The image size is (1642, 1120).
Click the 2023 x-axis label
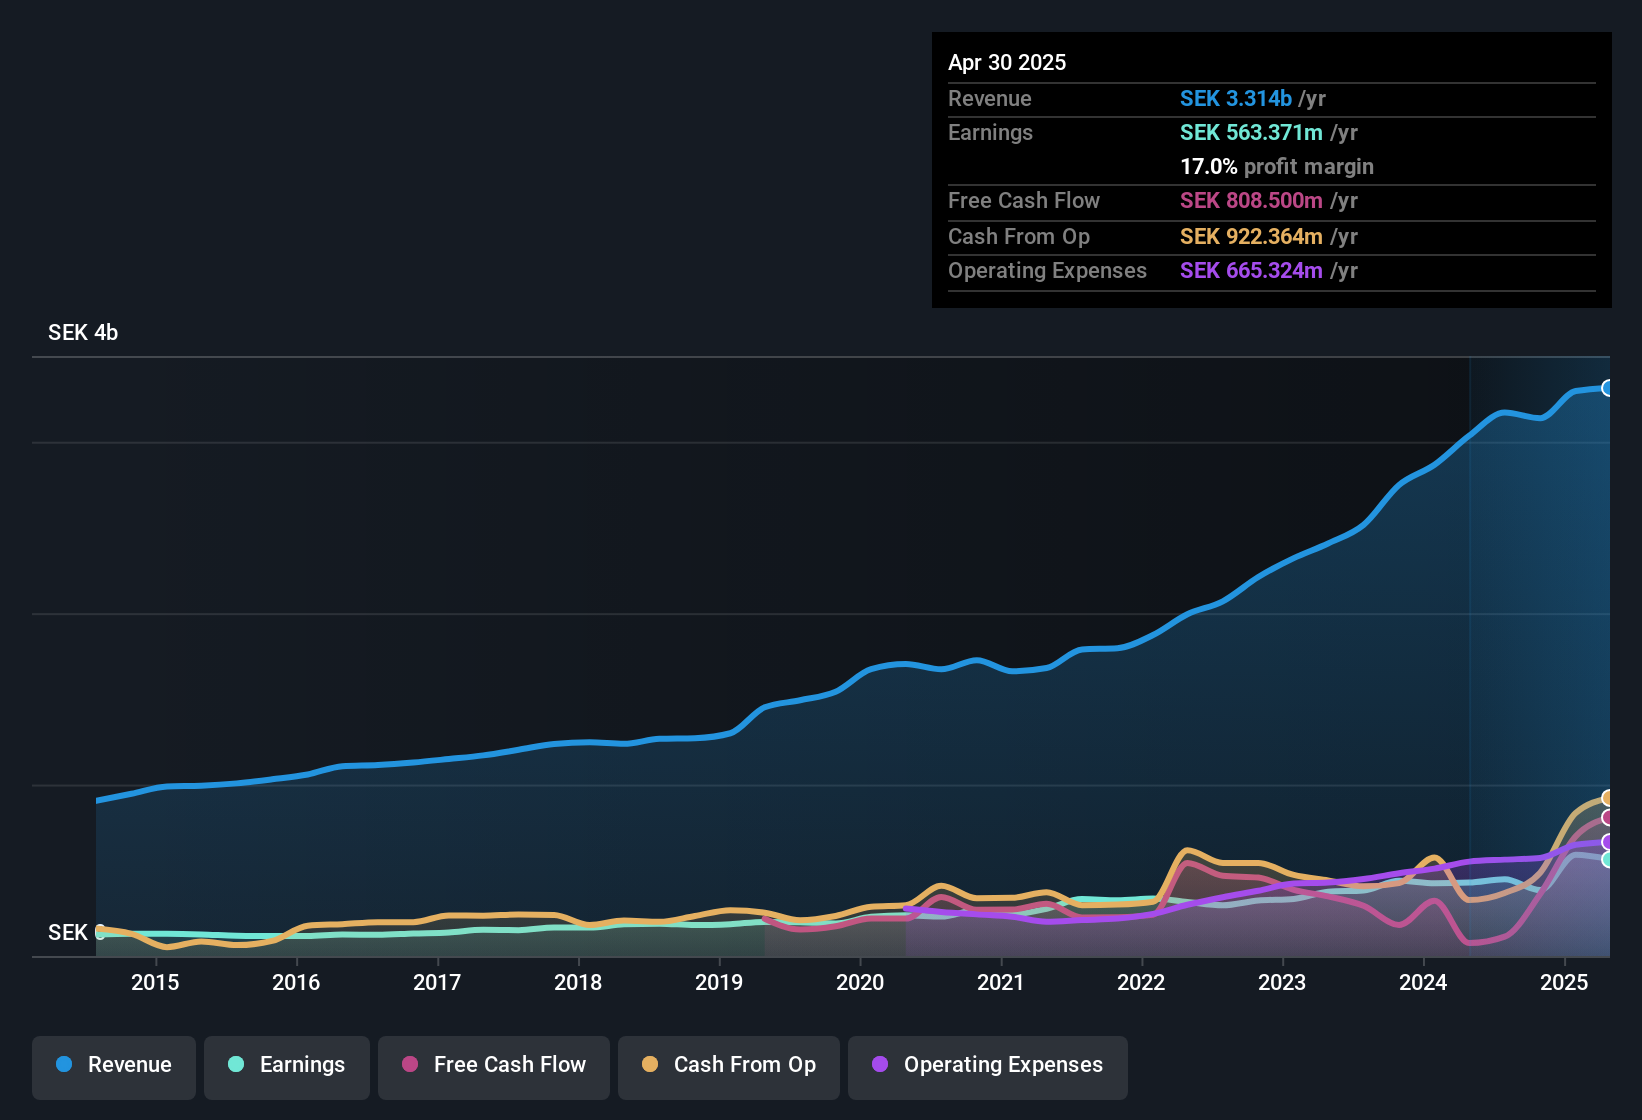tap(1282, 983)
